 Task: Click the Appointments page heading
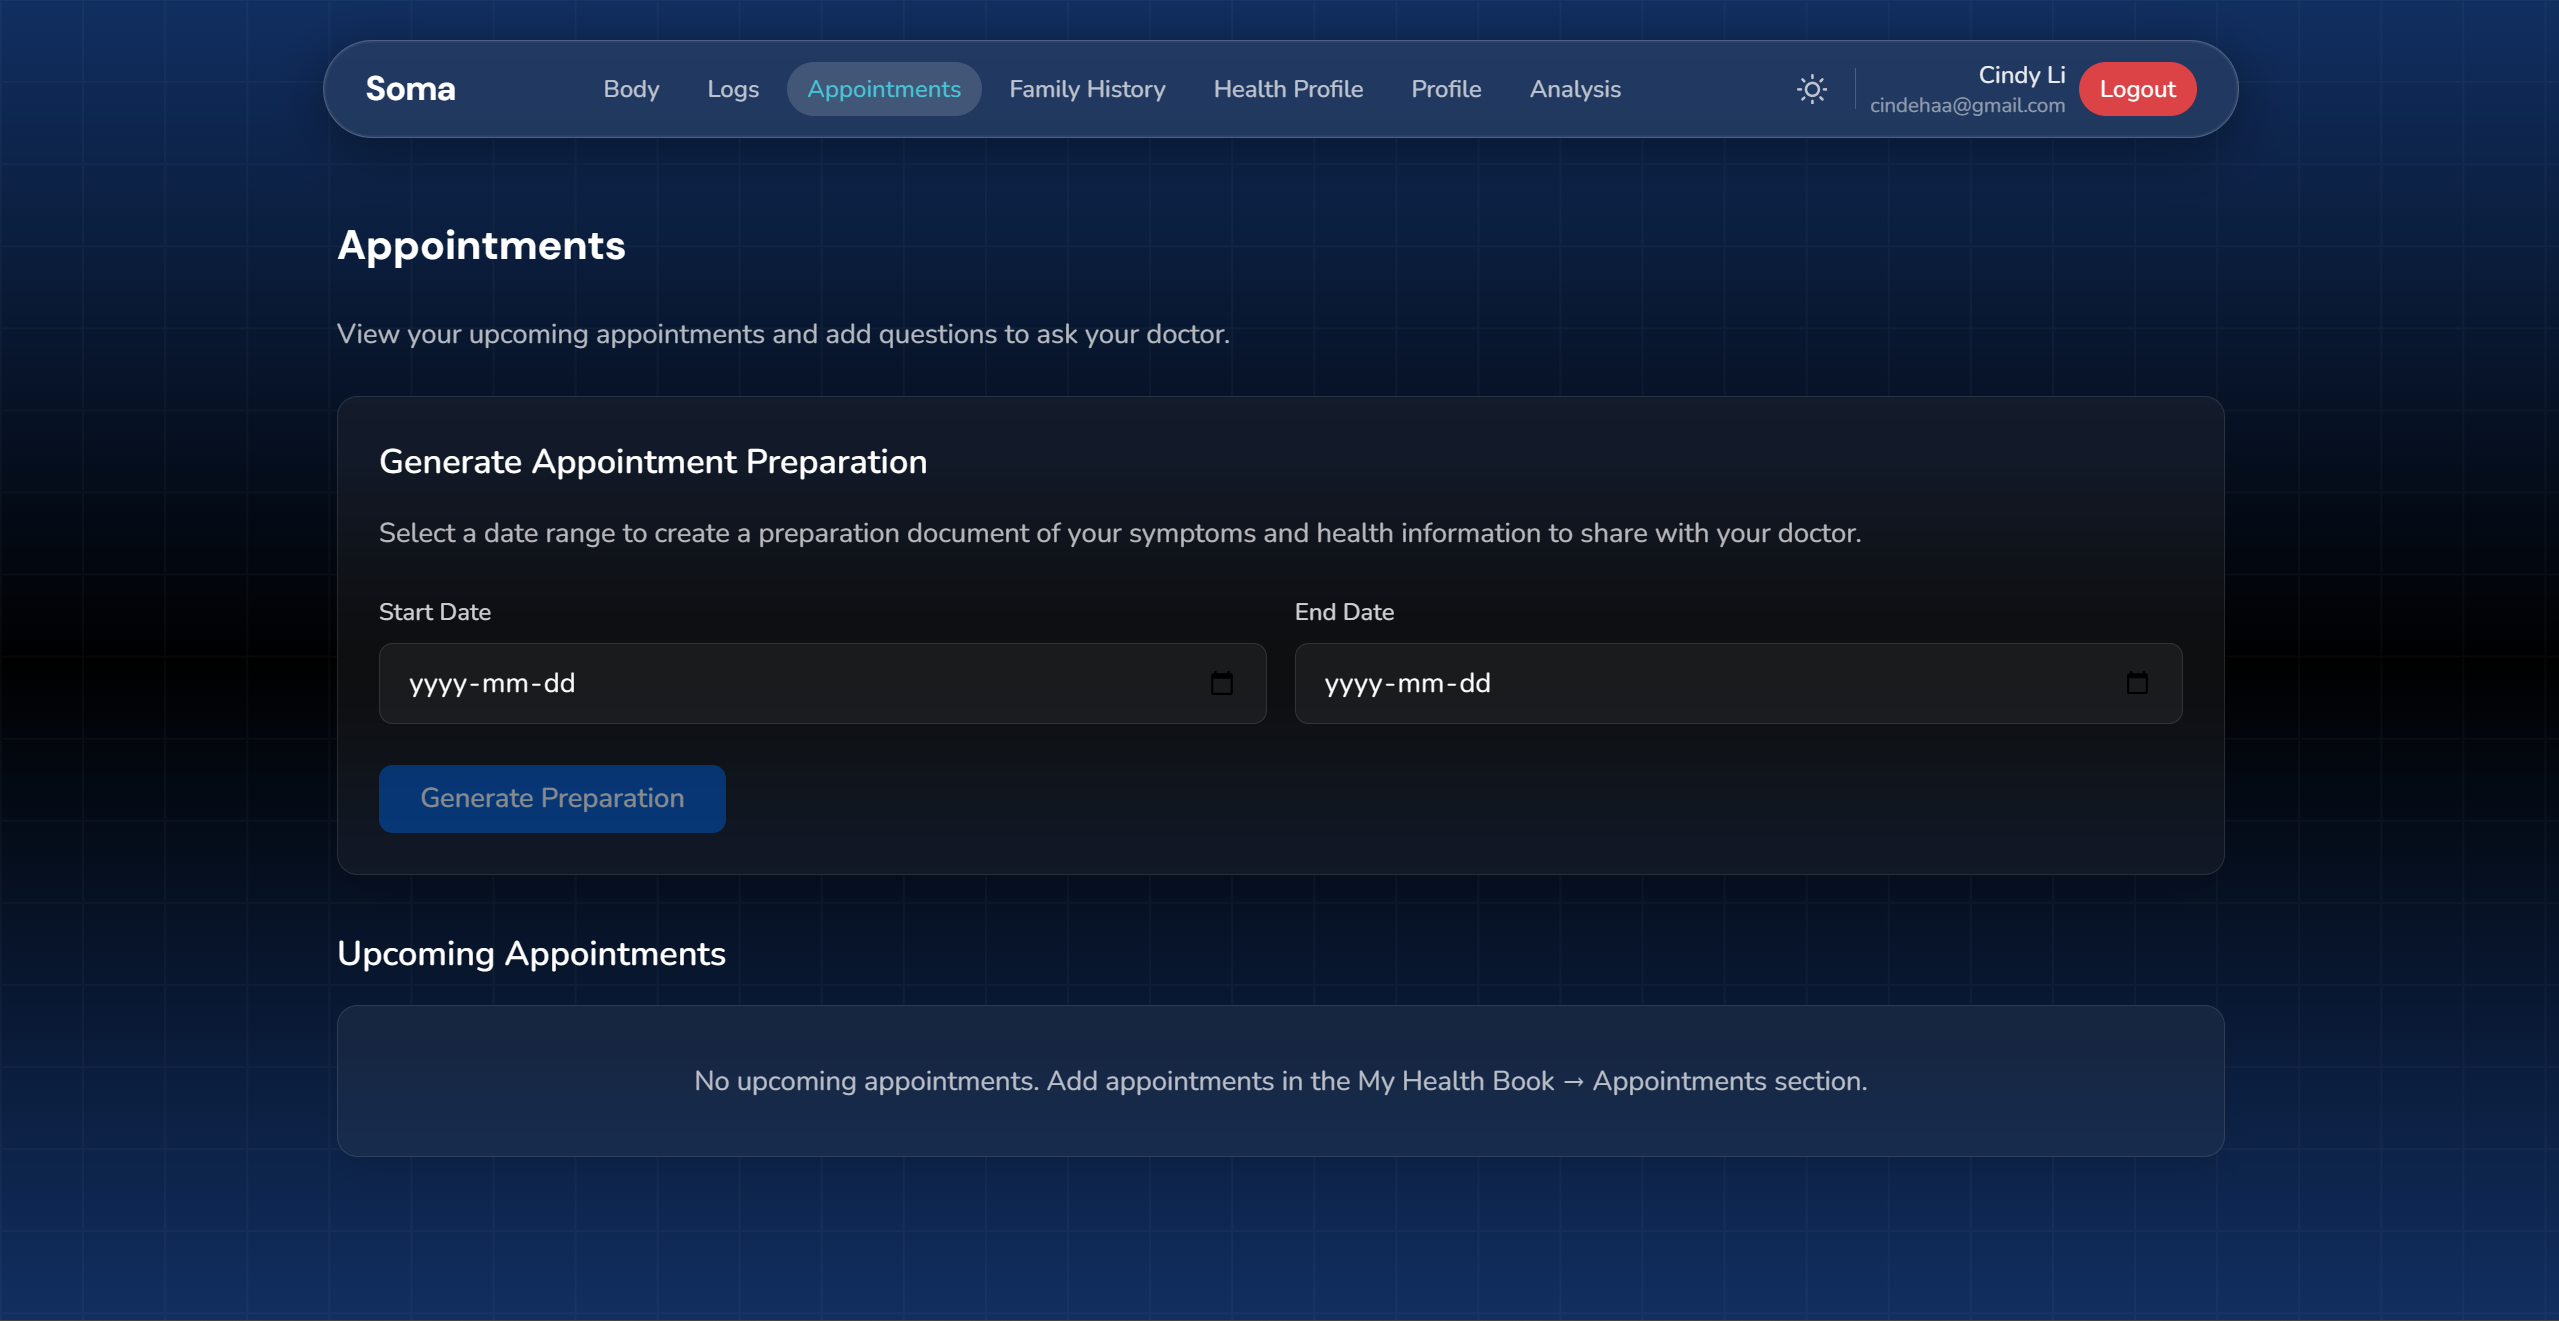(x=481, y=245)
